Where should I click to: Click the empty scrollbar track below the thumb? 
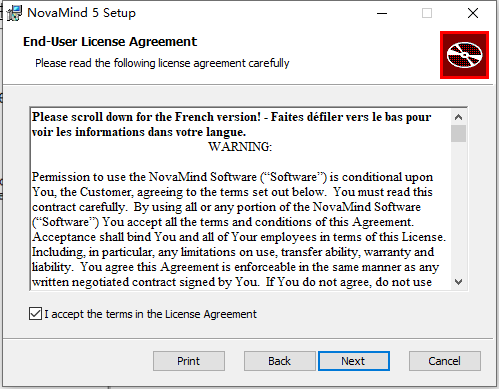click(458, 208)
